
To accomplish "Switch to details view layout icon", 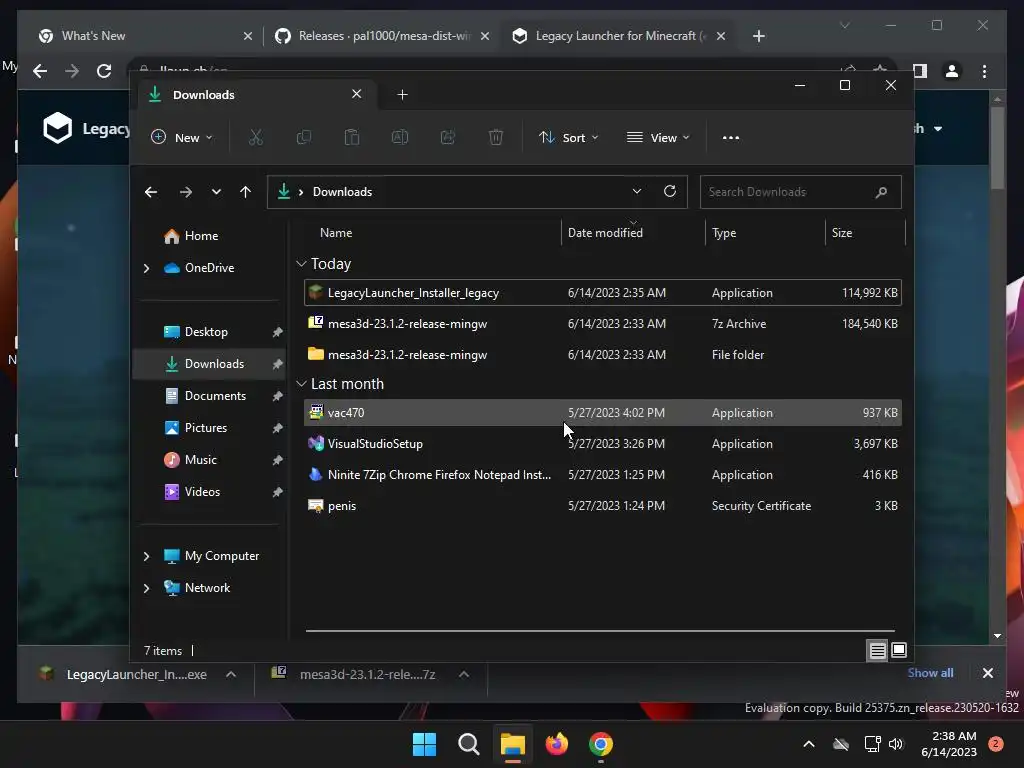I will point(877,650).
